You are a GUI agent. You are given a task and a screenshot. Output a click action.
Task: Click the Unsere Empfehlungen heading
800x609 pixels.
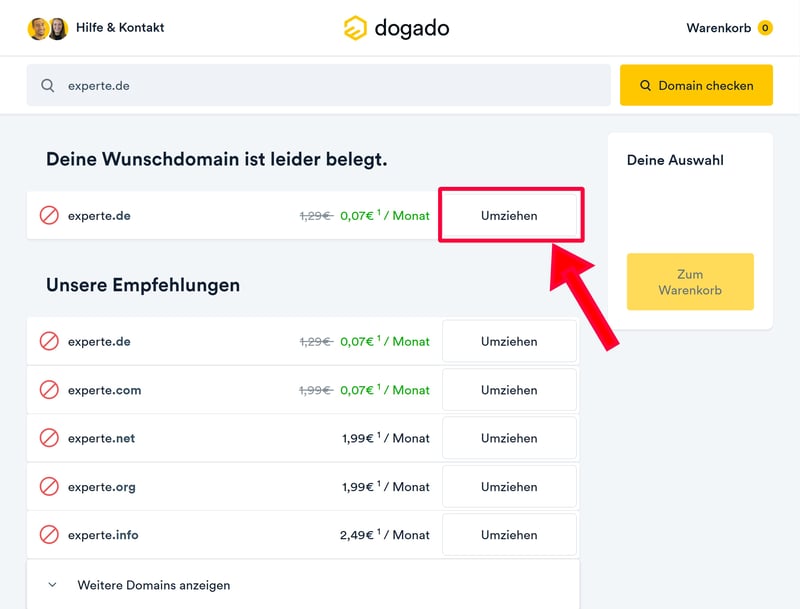(x=143, y=285)
